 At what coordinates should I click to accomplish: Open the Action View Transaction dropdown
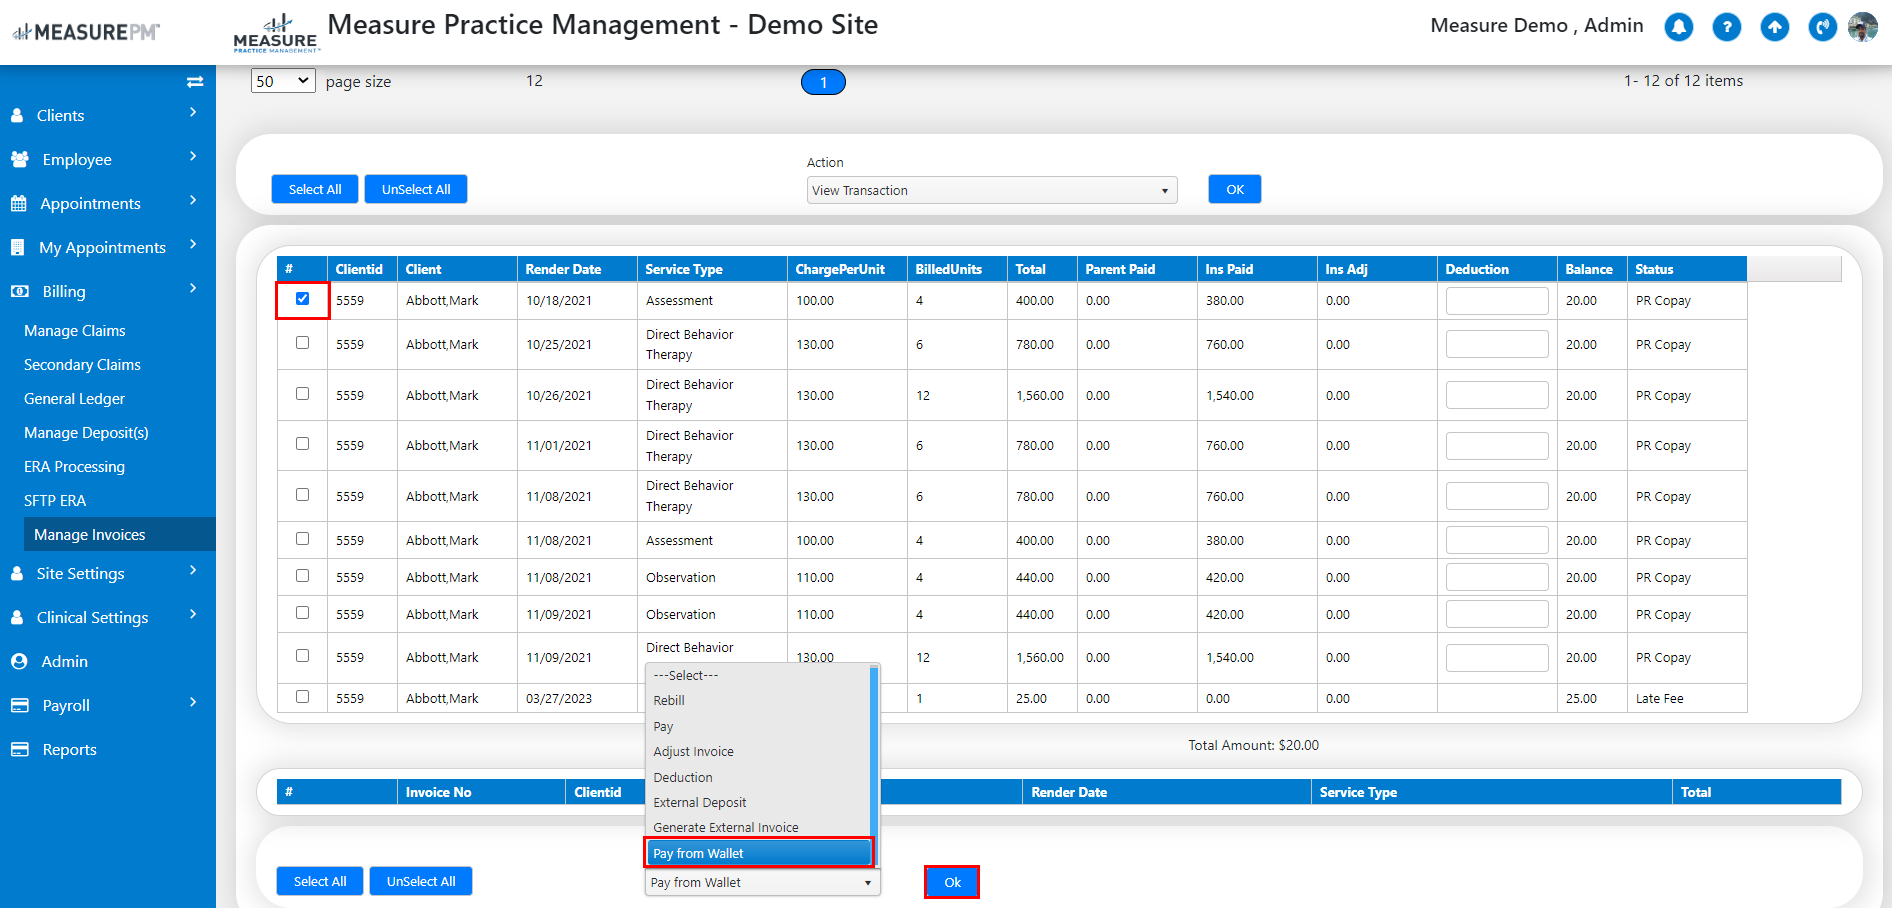click(x=992, y=190)
